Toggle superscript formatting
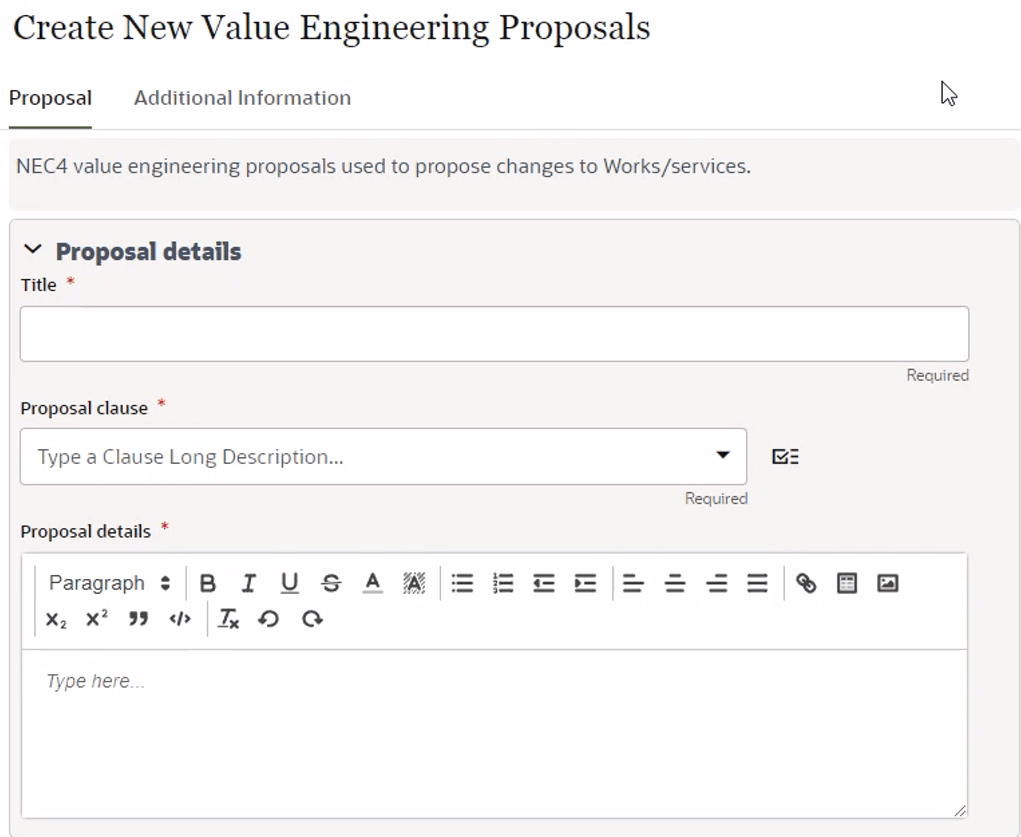1021x837 pixels. [x=95, y=620]
